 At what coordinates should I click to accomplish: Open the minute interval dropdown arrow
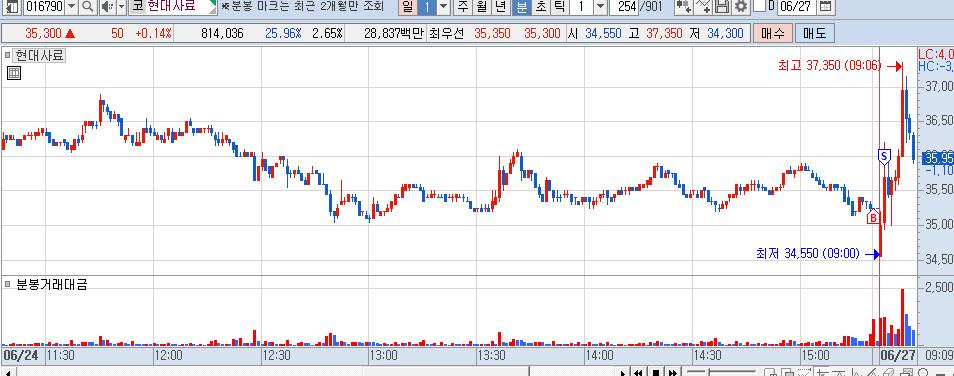(600, 7)
